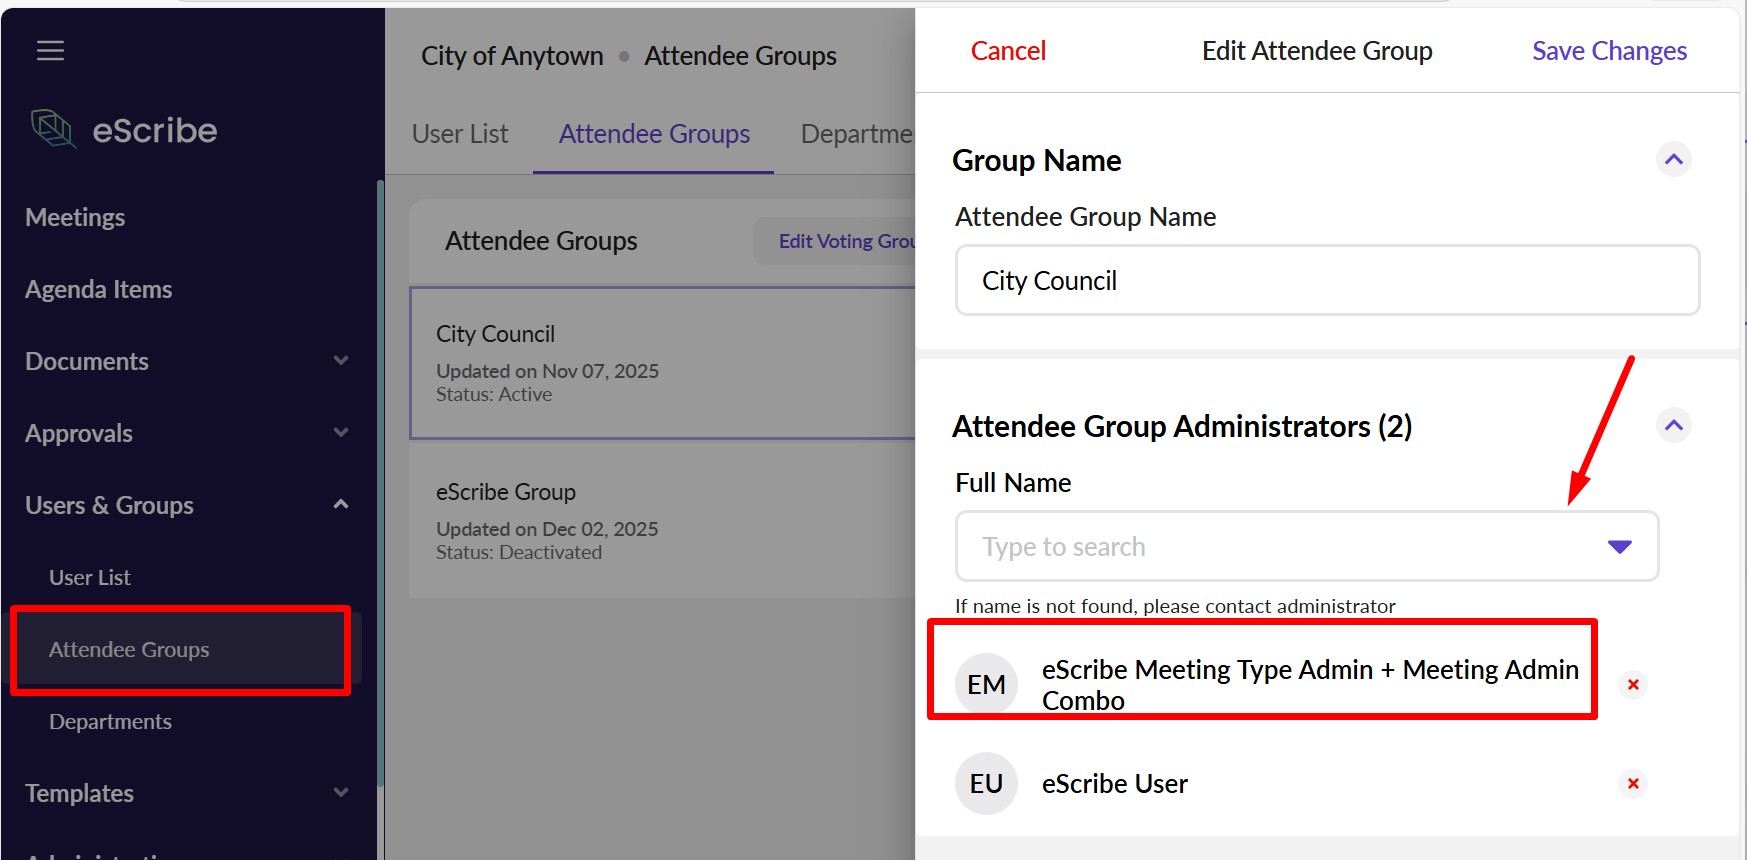Open Meetings in the sidebar
The width and height of the screenshot is (1747, 860).
tap(75, 217)
